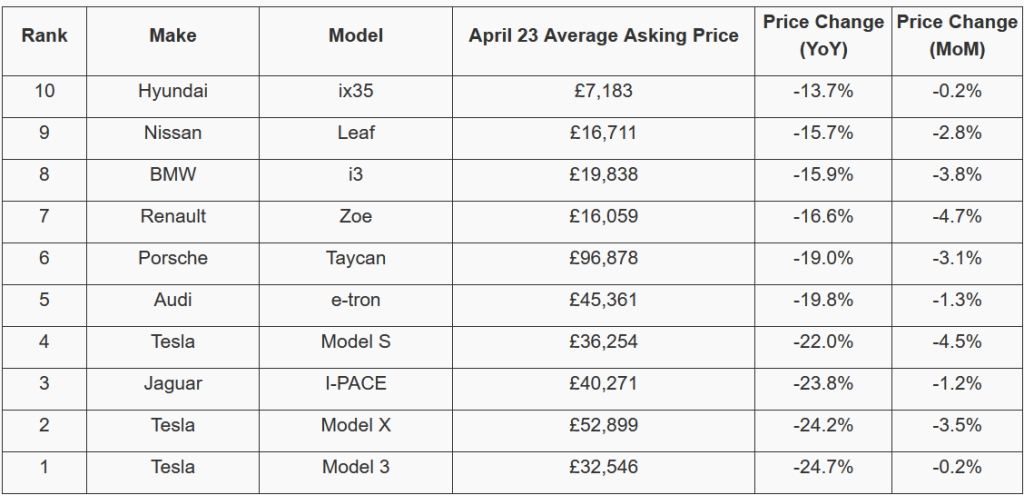Click the -24.7% YoY price change cell
Image resolution: width=1024 pixels, height=495 pixels.
coord(823,467)
